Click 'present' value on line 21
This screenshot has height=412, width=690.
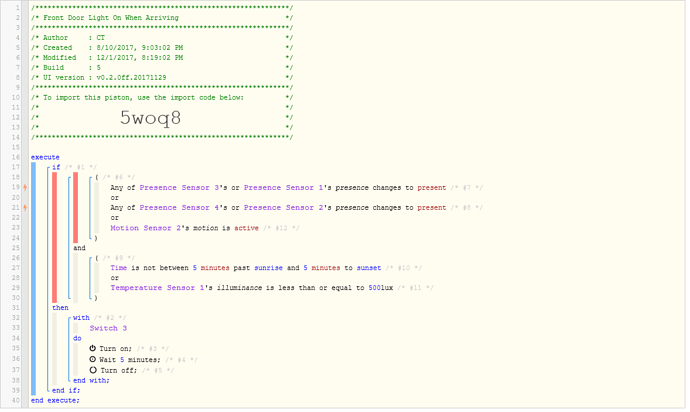point(432,208)
